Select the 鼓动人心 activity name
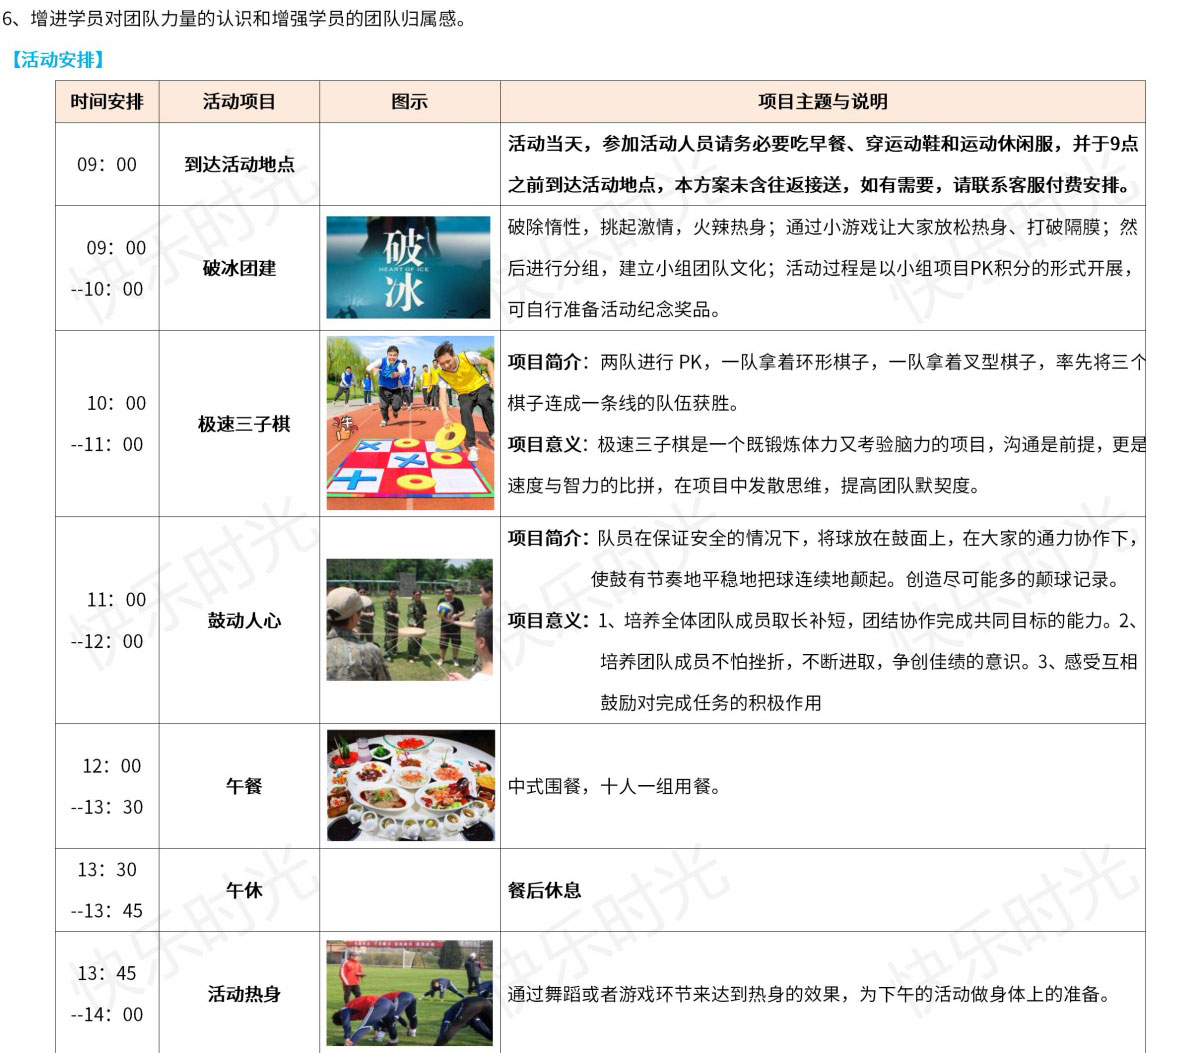The image size is (1200, 1053). (243, 620)
